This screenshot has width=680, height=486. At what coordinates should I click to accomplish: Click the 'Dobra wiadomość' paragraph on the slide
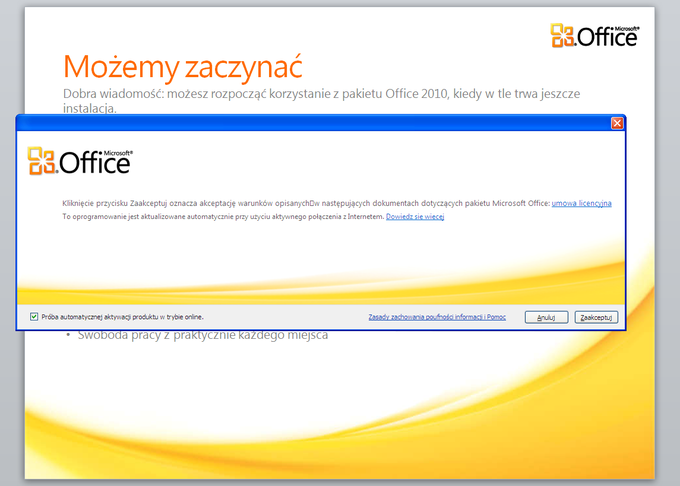pyautogui.click(x=321, y=101)
